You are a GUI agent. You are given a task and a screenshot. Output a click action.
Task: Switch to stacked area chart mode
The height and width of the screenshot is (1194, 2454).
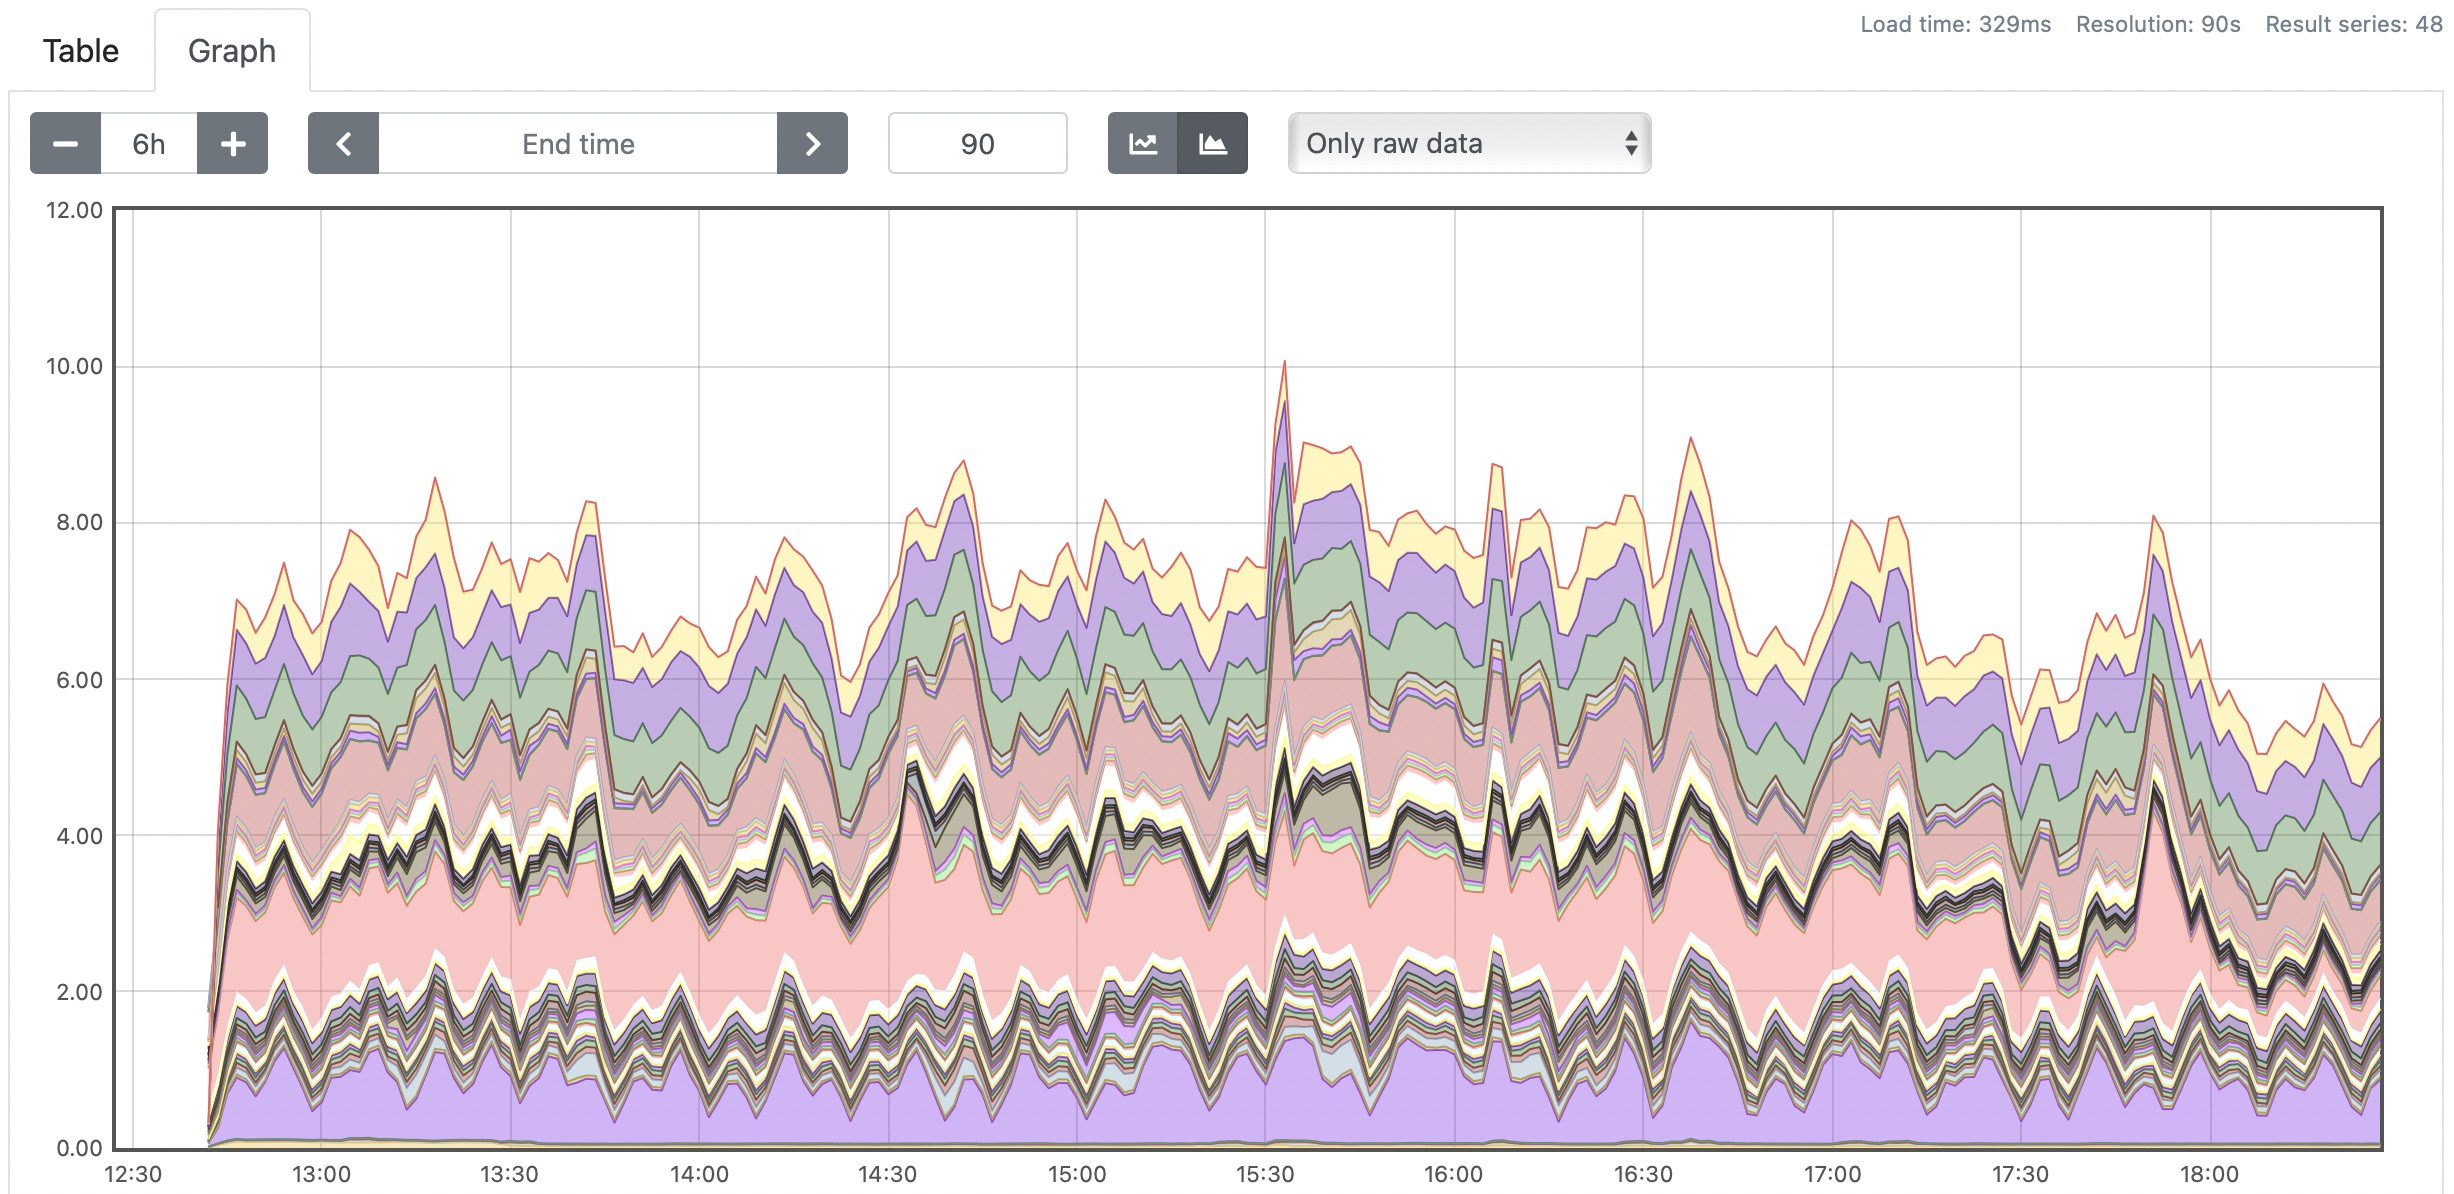(x=1212, y=143)
